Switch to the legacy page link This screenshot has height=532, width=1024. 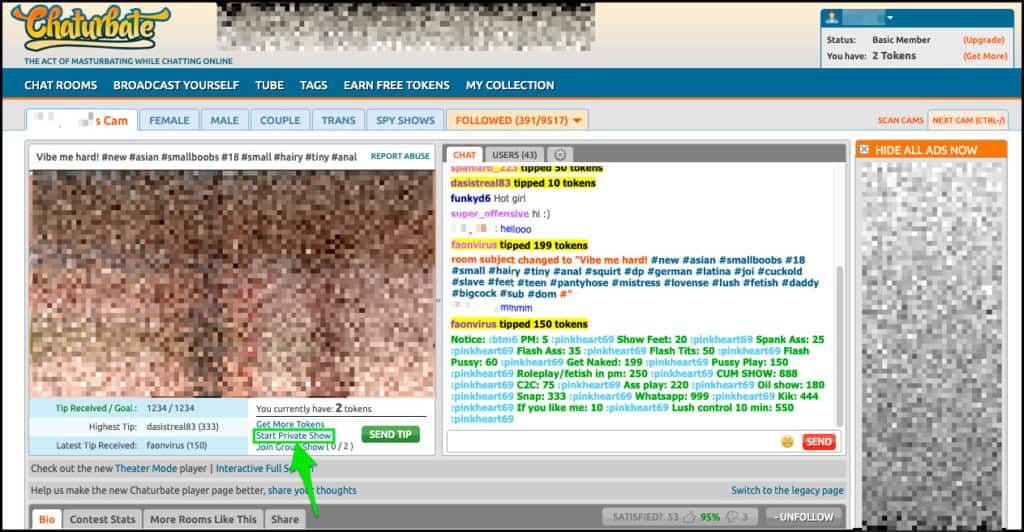coord(787,490)
